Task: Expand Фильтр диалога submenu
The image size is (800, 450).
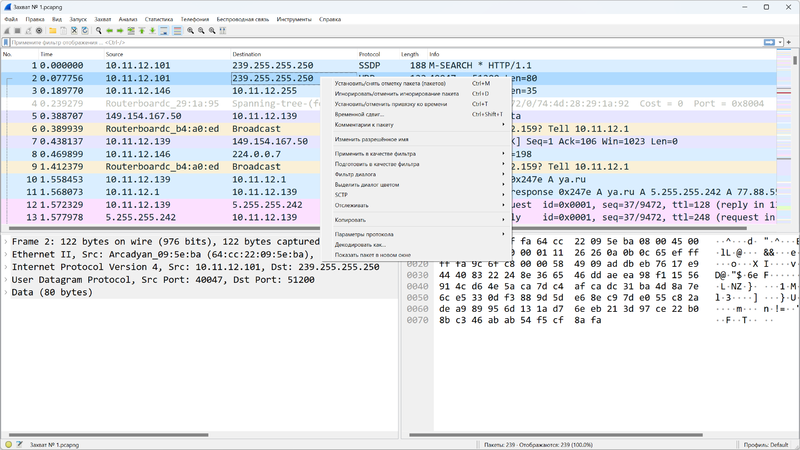Action: (416, 174)
